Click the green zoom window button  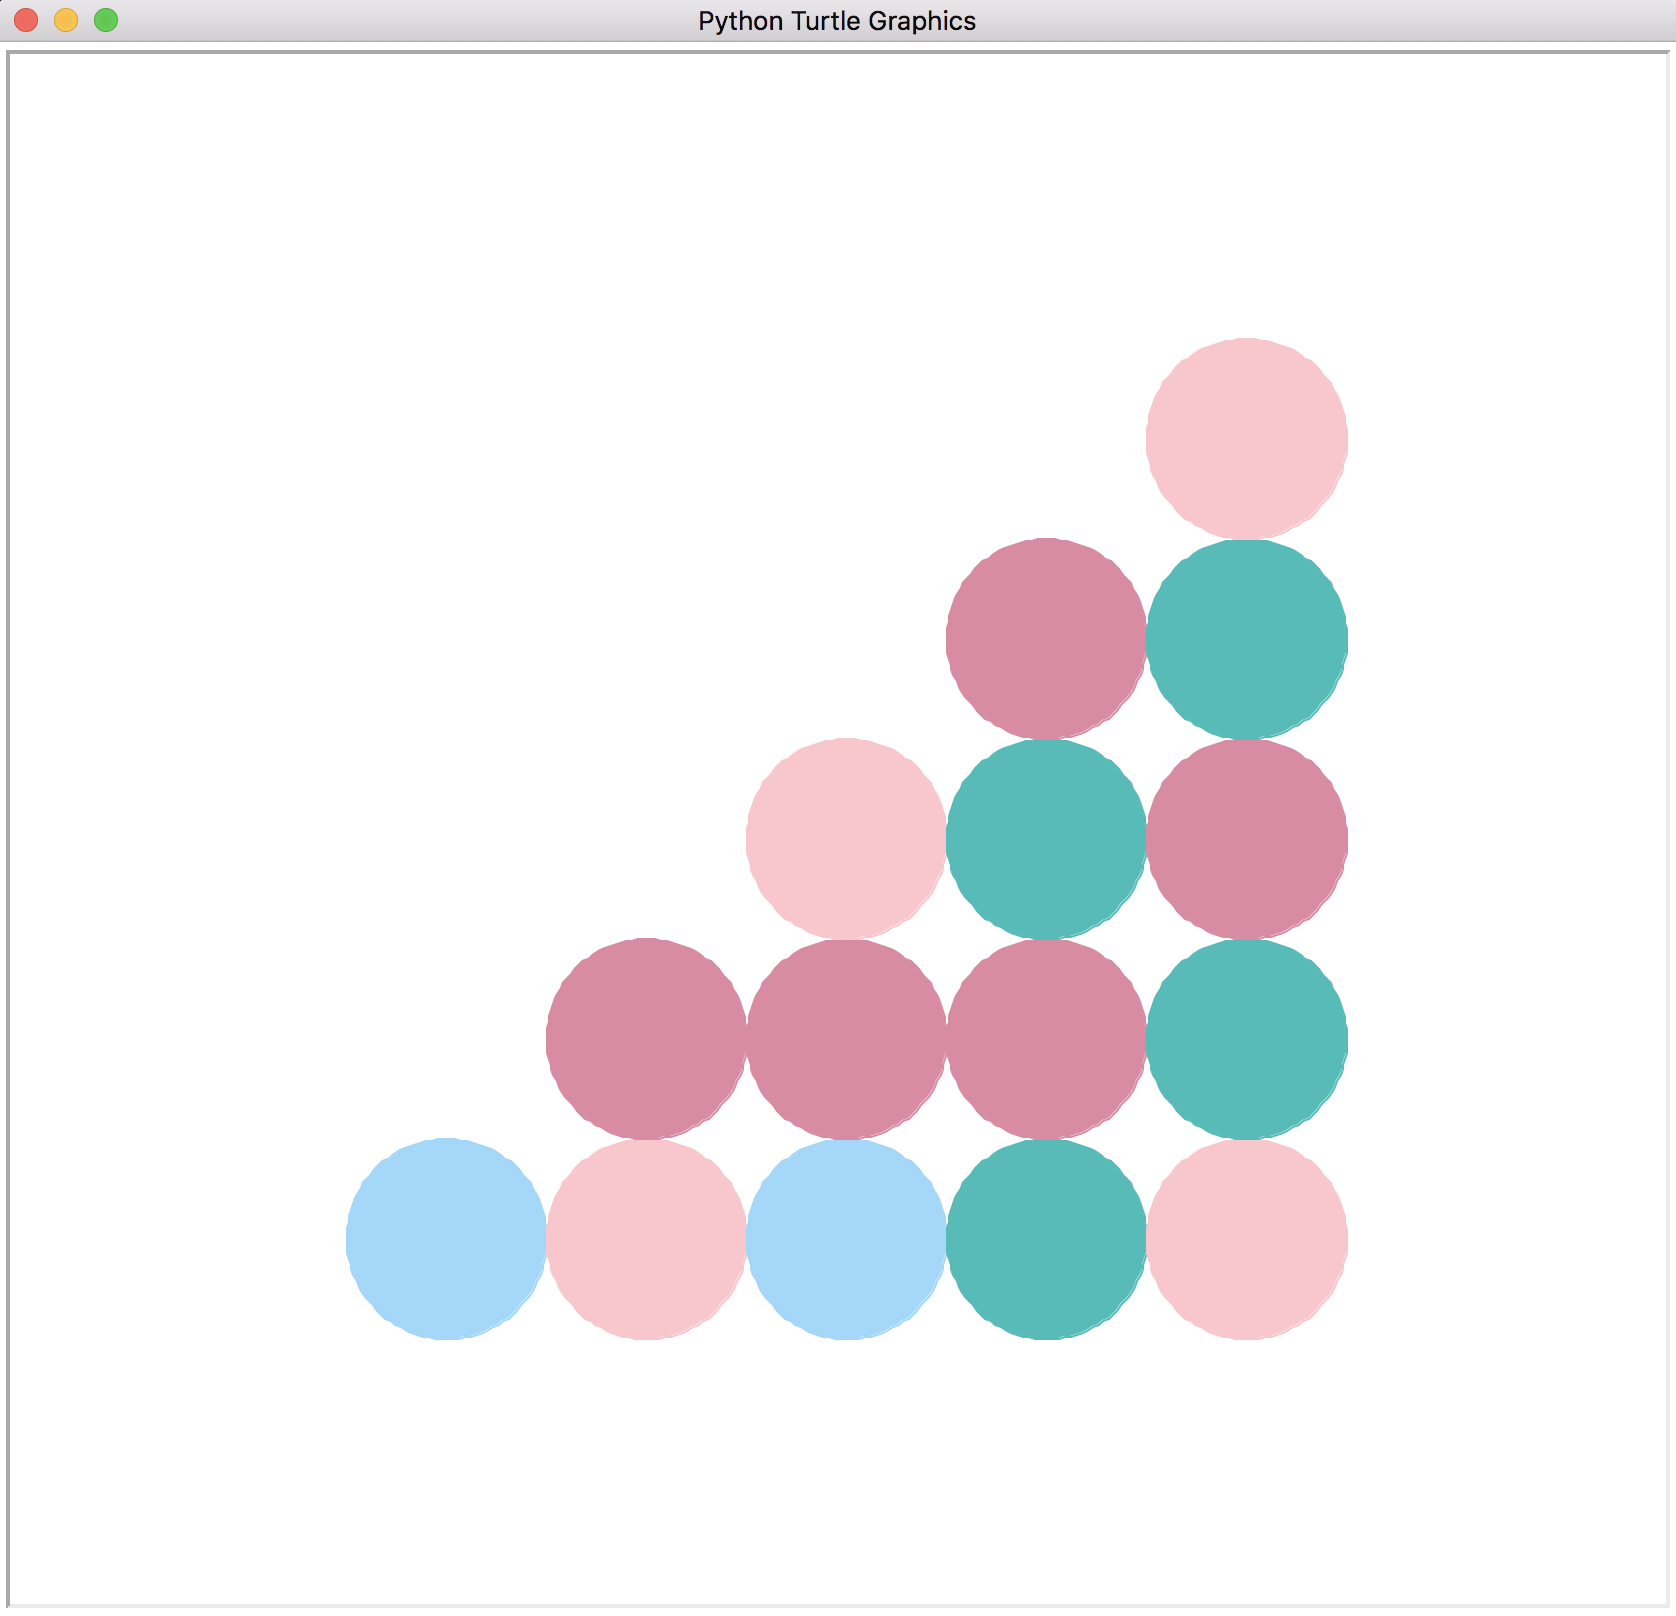[106, 20]
